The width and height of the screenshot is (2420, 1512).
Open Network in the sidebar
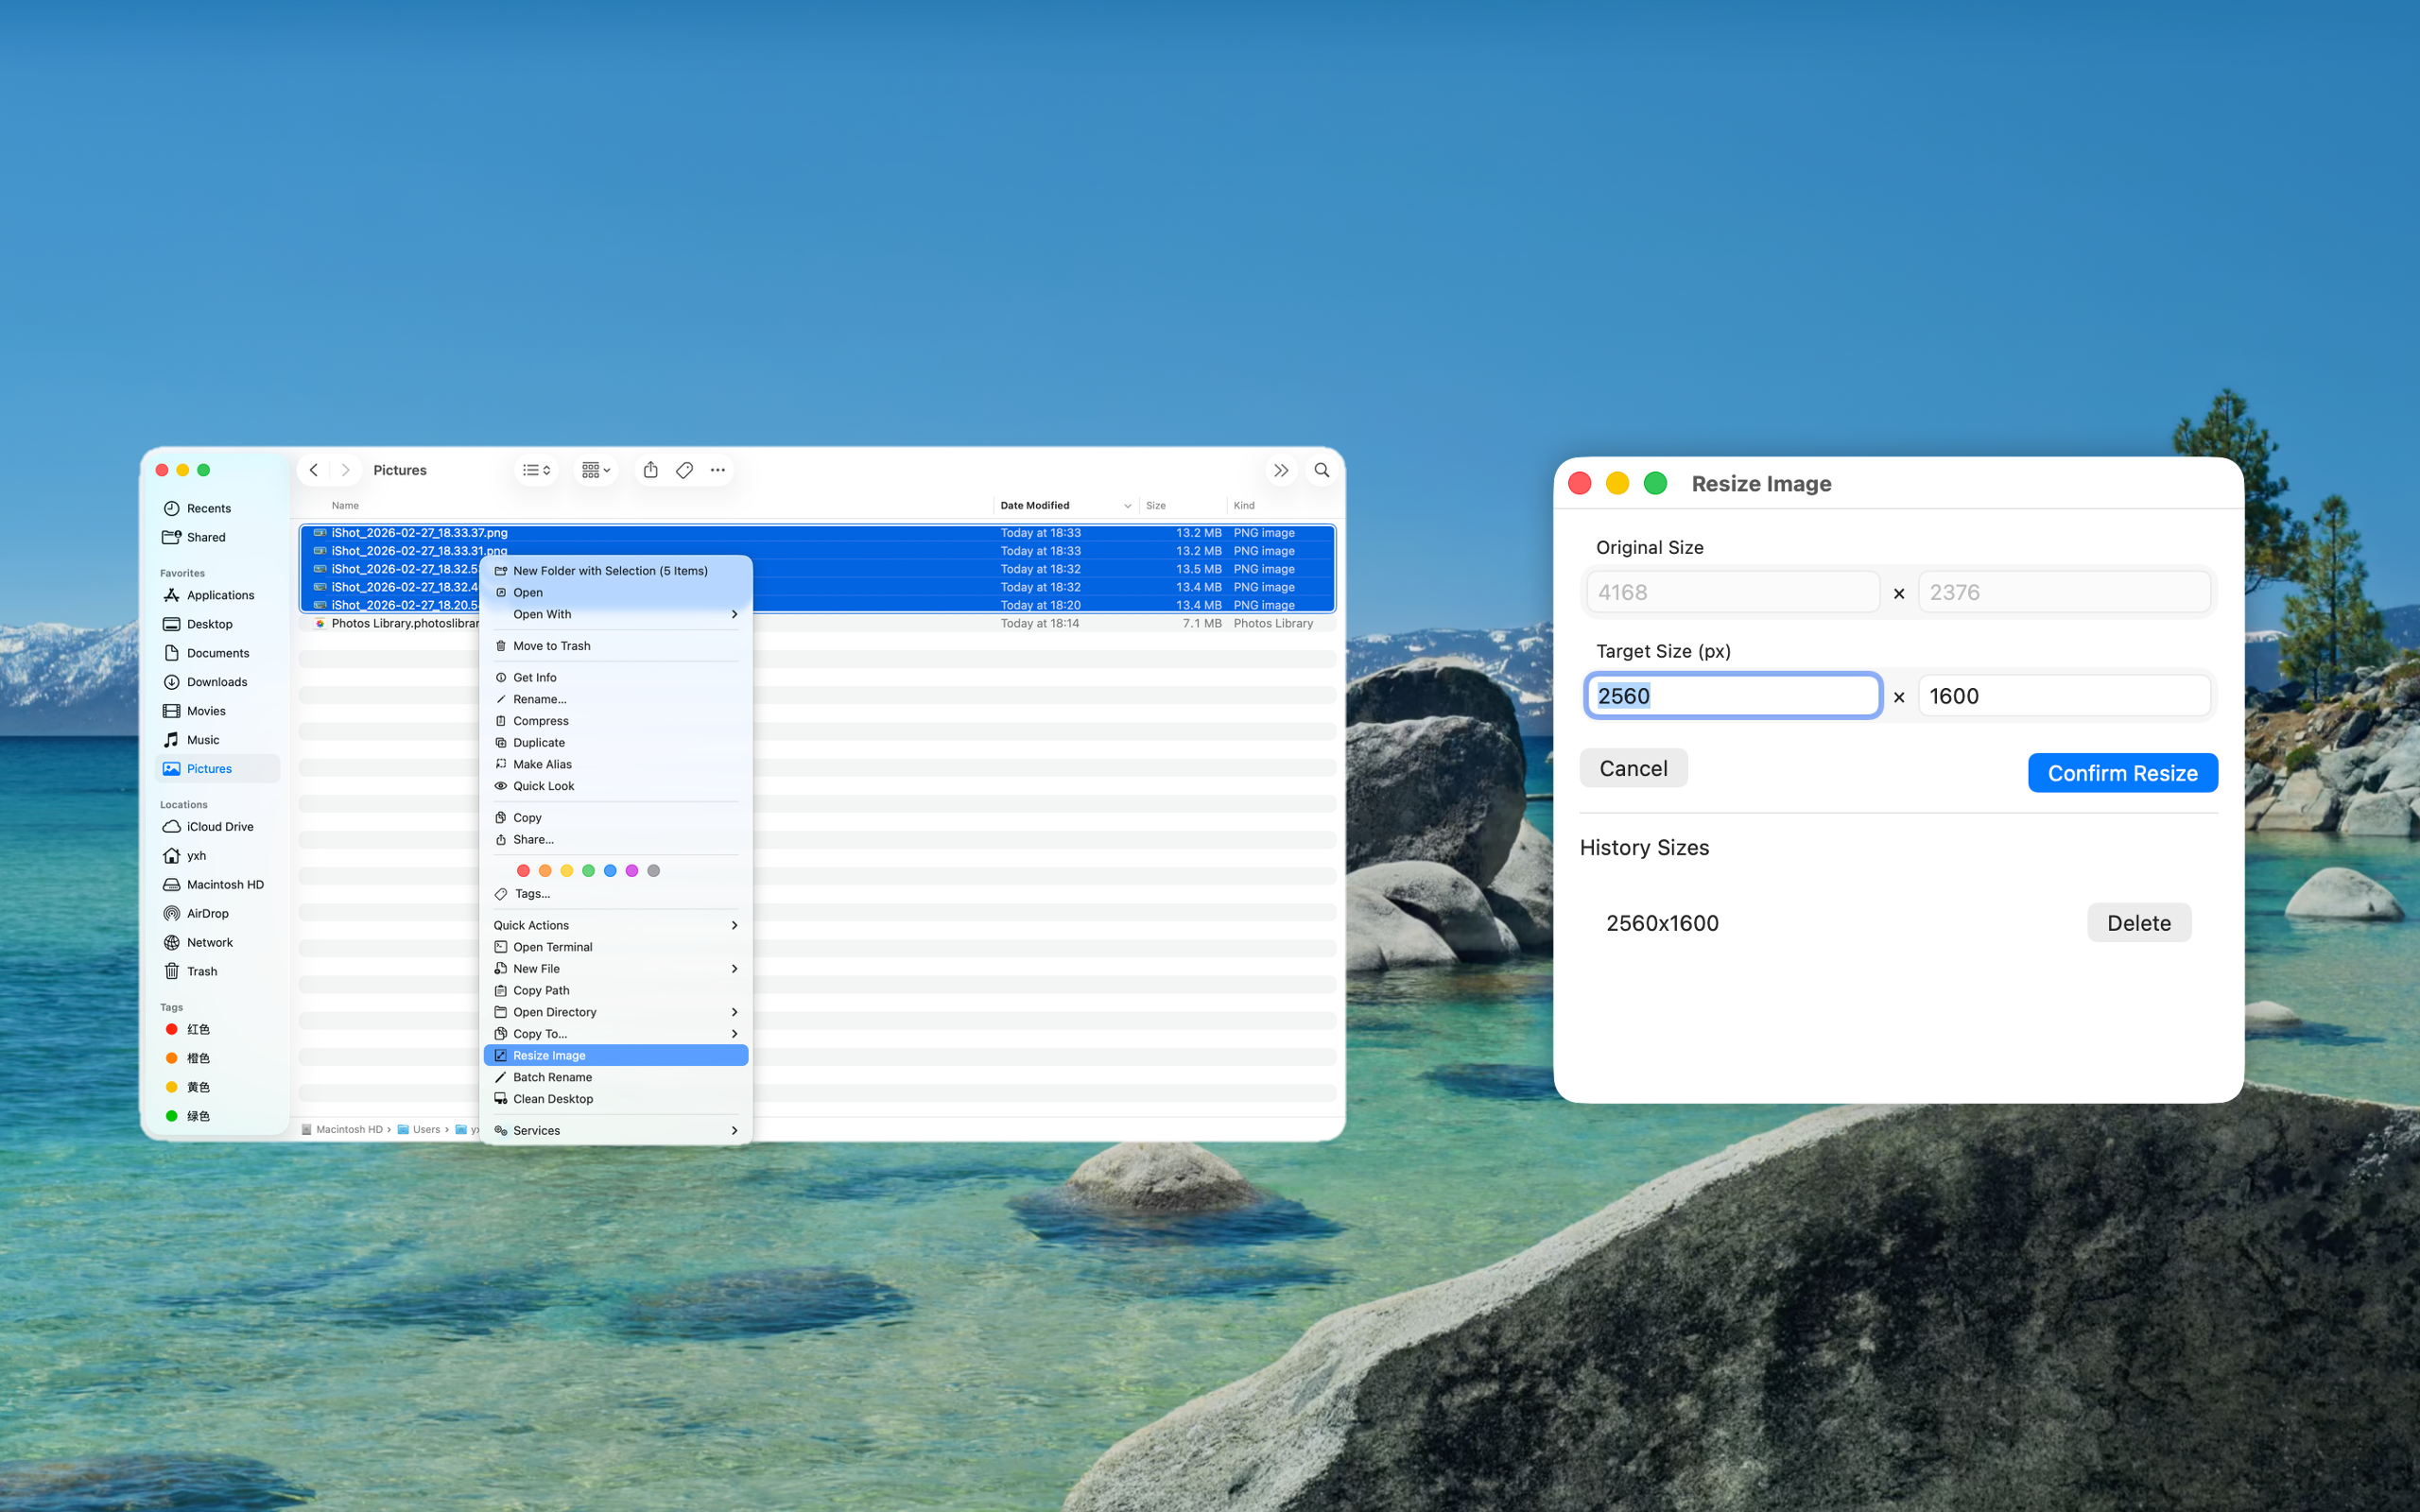(218, 943)
